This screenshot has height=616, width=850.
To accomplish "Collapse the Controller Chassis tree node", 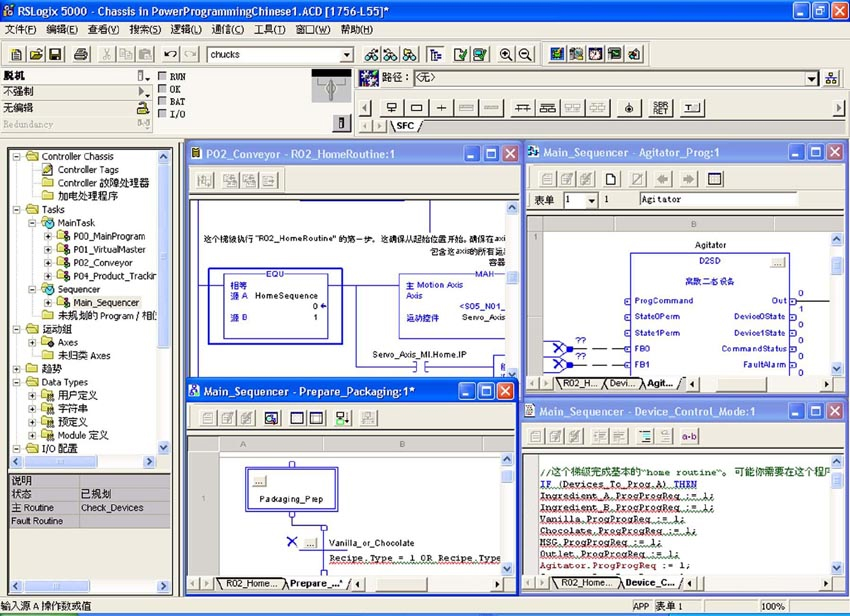I will [17, 156].
